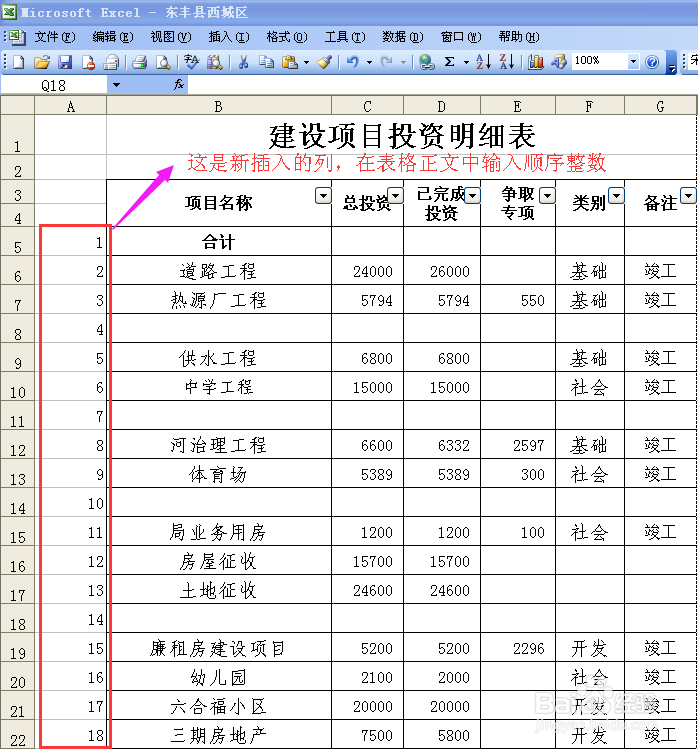Open the 总投资 filter dropdown
The image size is (698, 749).
point(396,196)
